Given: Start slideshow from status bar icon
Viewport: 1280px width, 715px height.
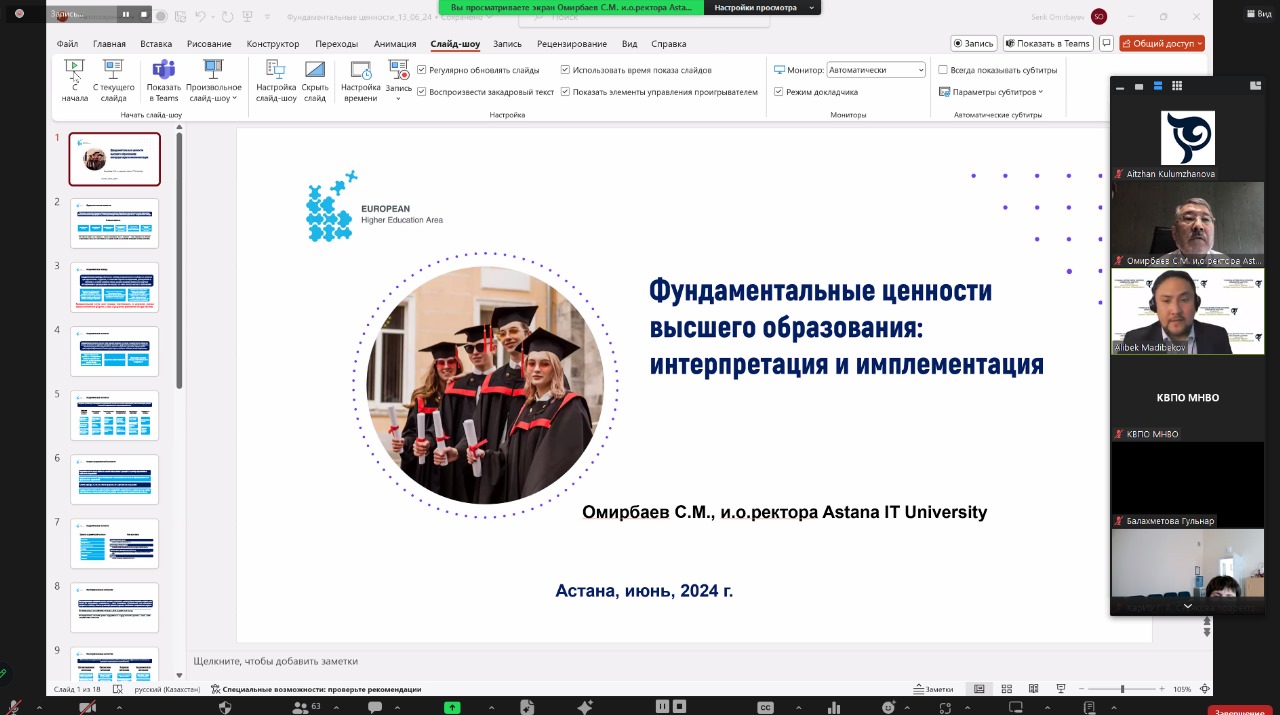Looking at the screenshot, I should click(x=1060, y=689).
